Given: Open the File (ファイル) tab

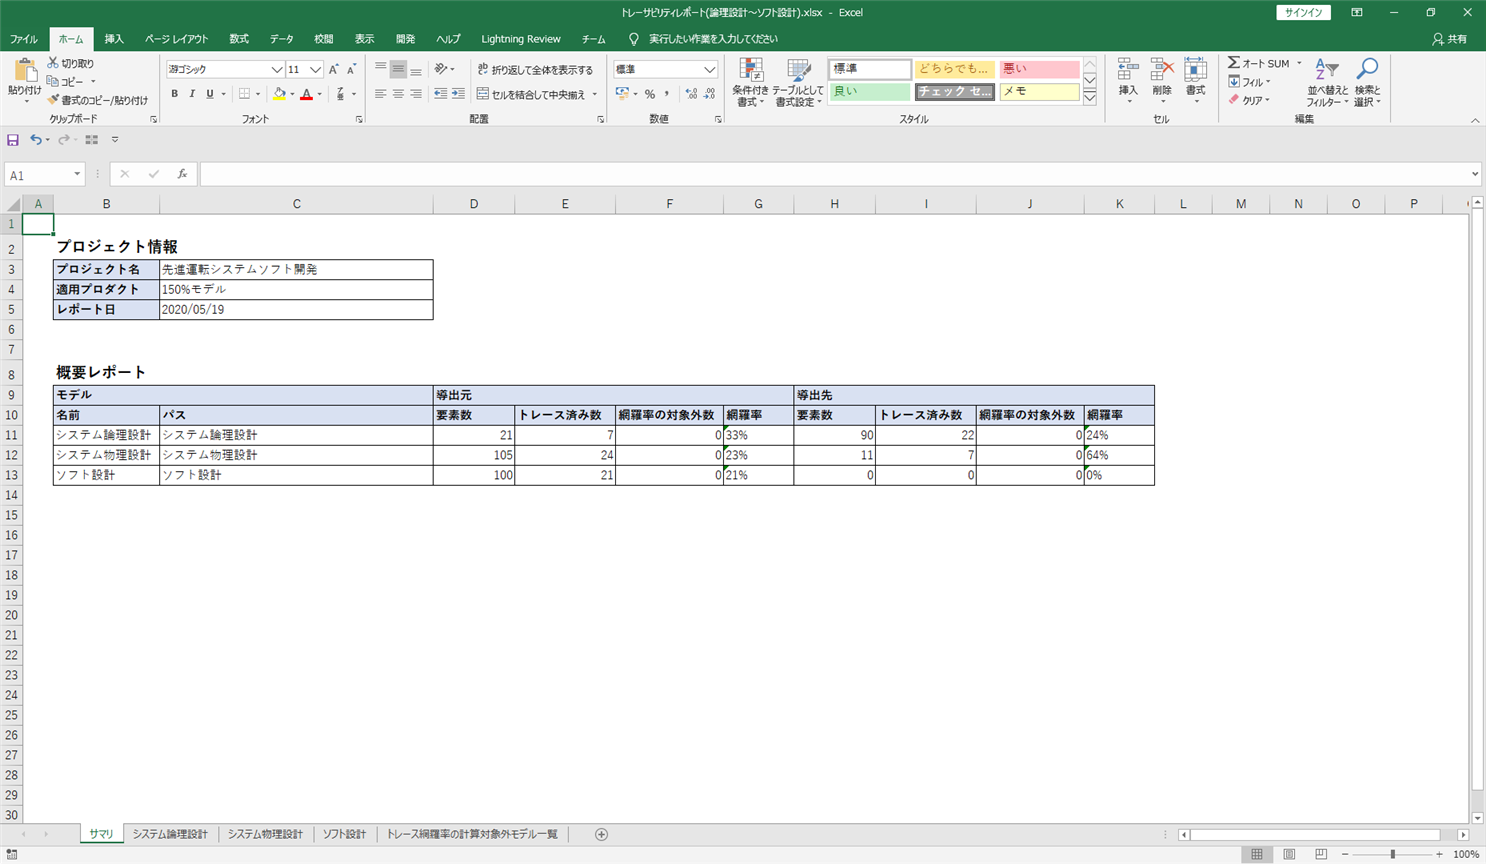Looking at the screenshot, I should (x=24, y=39).
